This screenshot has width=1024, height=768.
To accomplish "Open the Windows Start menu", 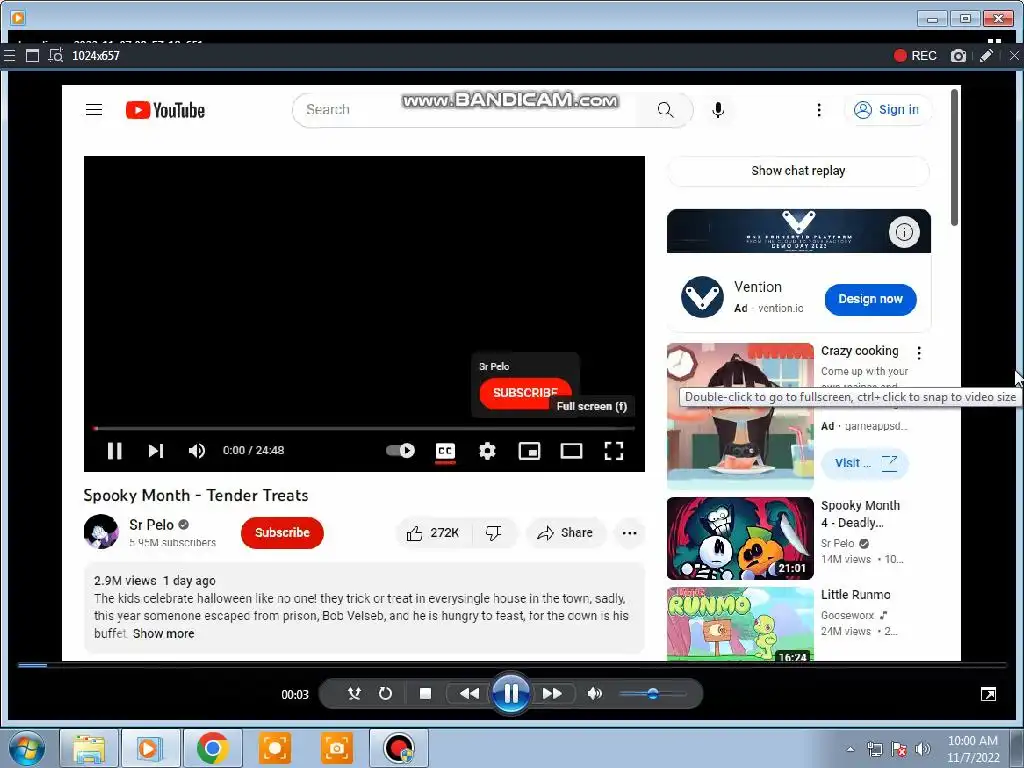I will (x=27, y=748).
